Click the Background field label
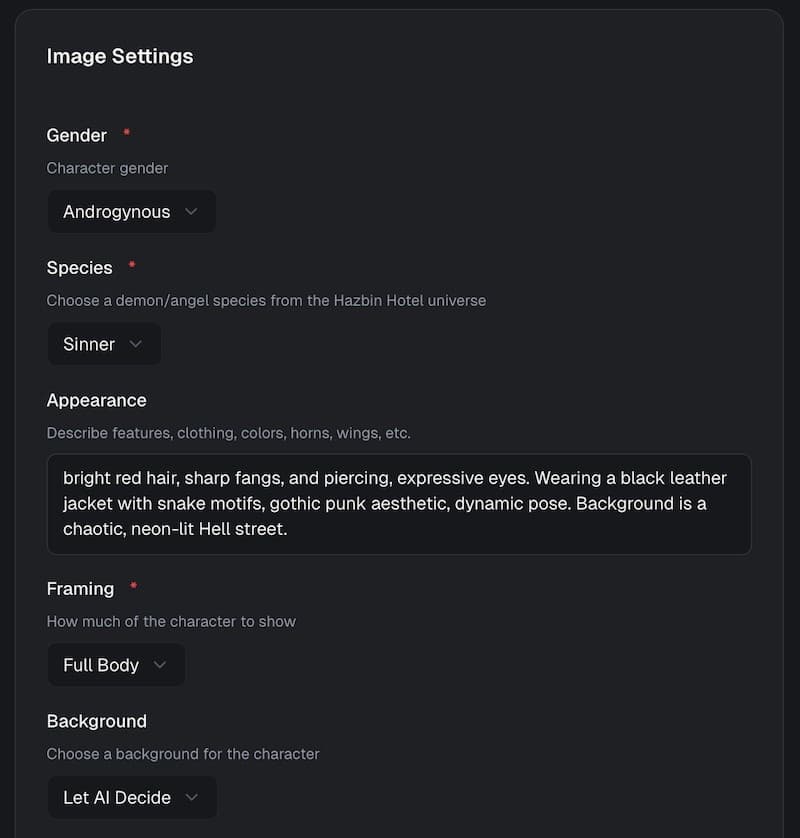800x838 pixels. click(97, 721)
